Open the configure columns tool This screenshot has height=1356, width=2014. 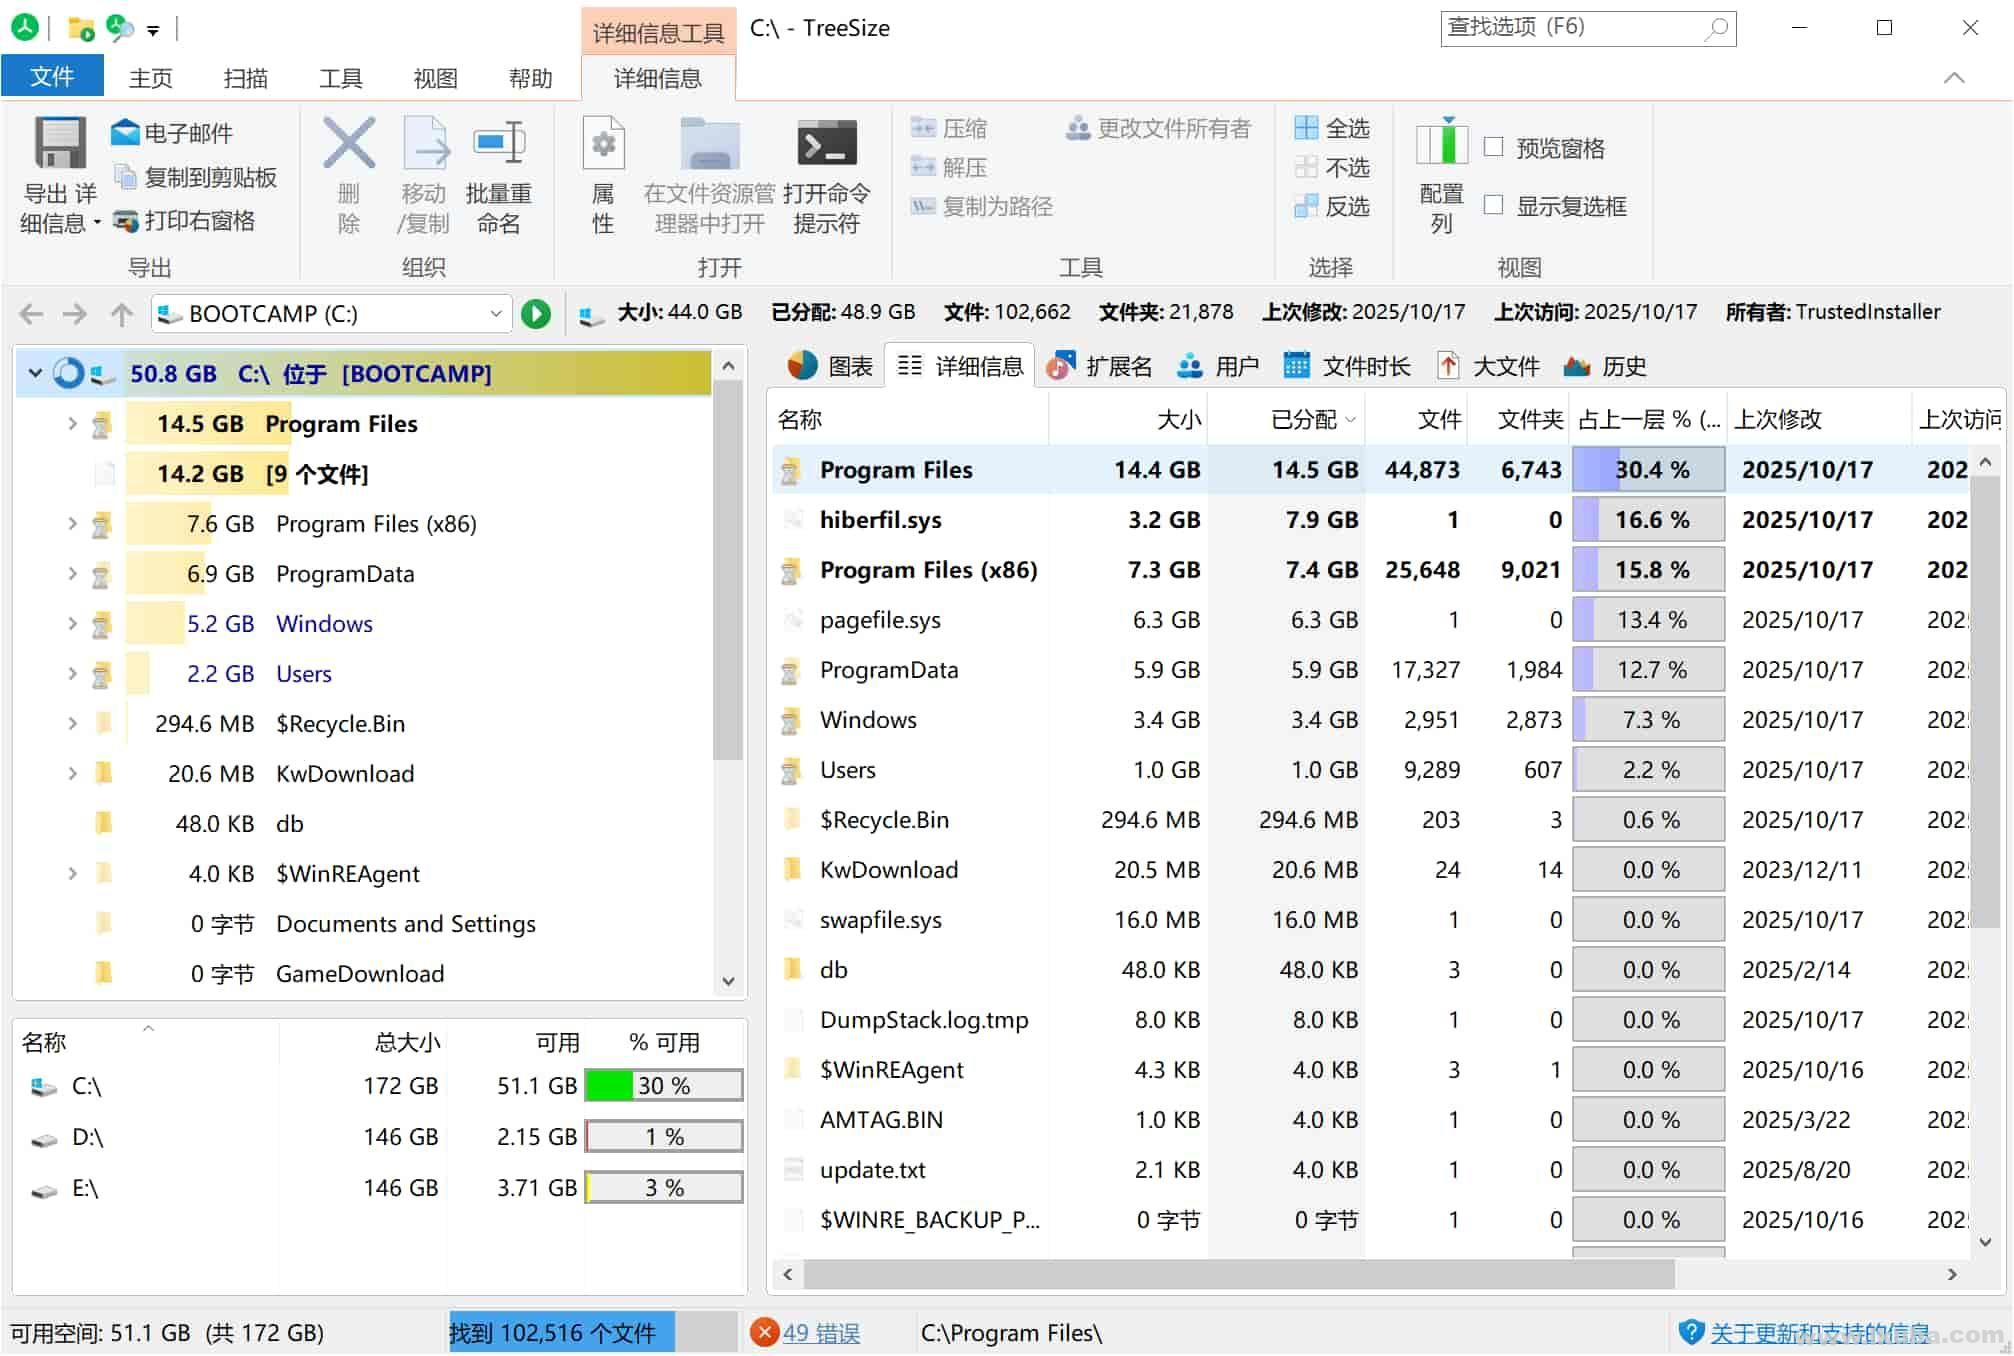coord(1441,180)
